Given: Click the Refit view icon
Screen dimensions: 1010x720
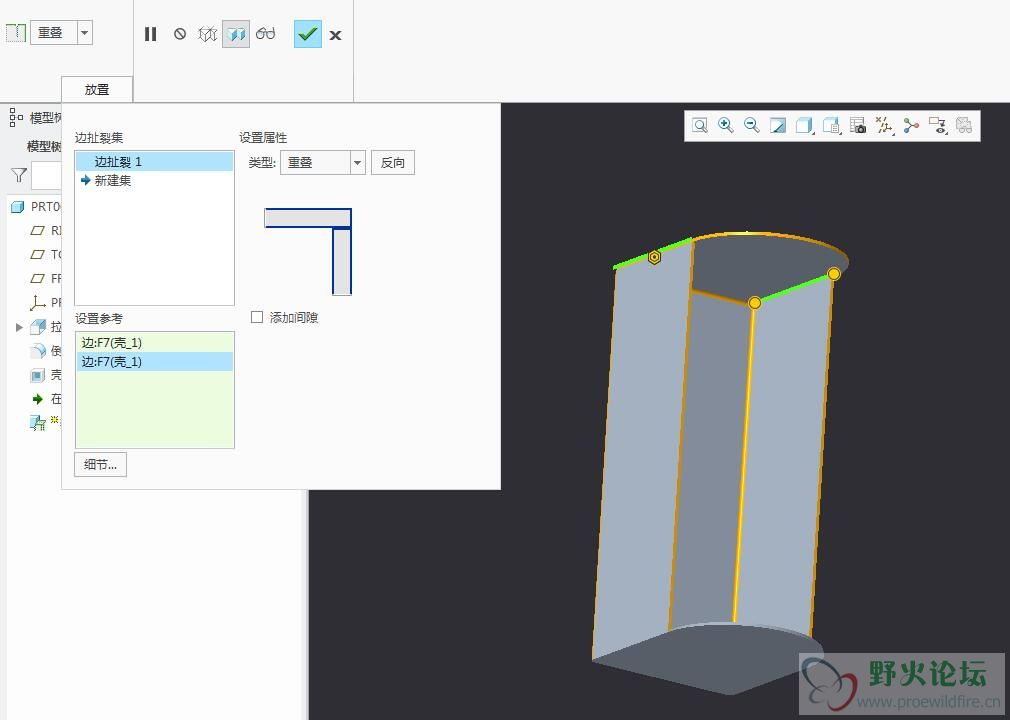Looking at the screenshot, I should [x=700, y=126].
